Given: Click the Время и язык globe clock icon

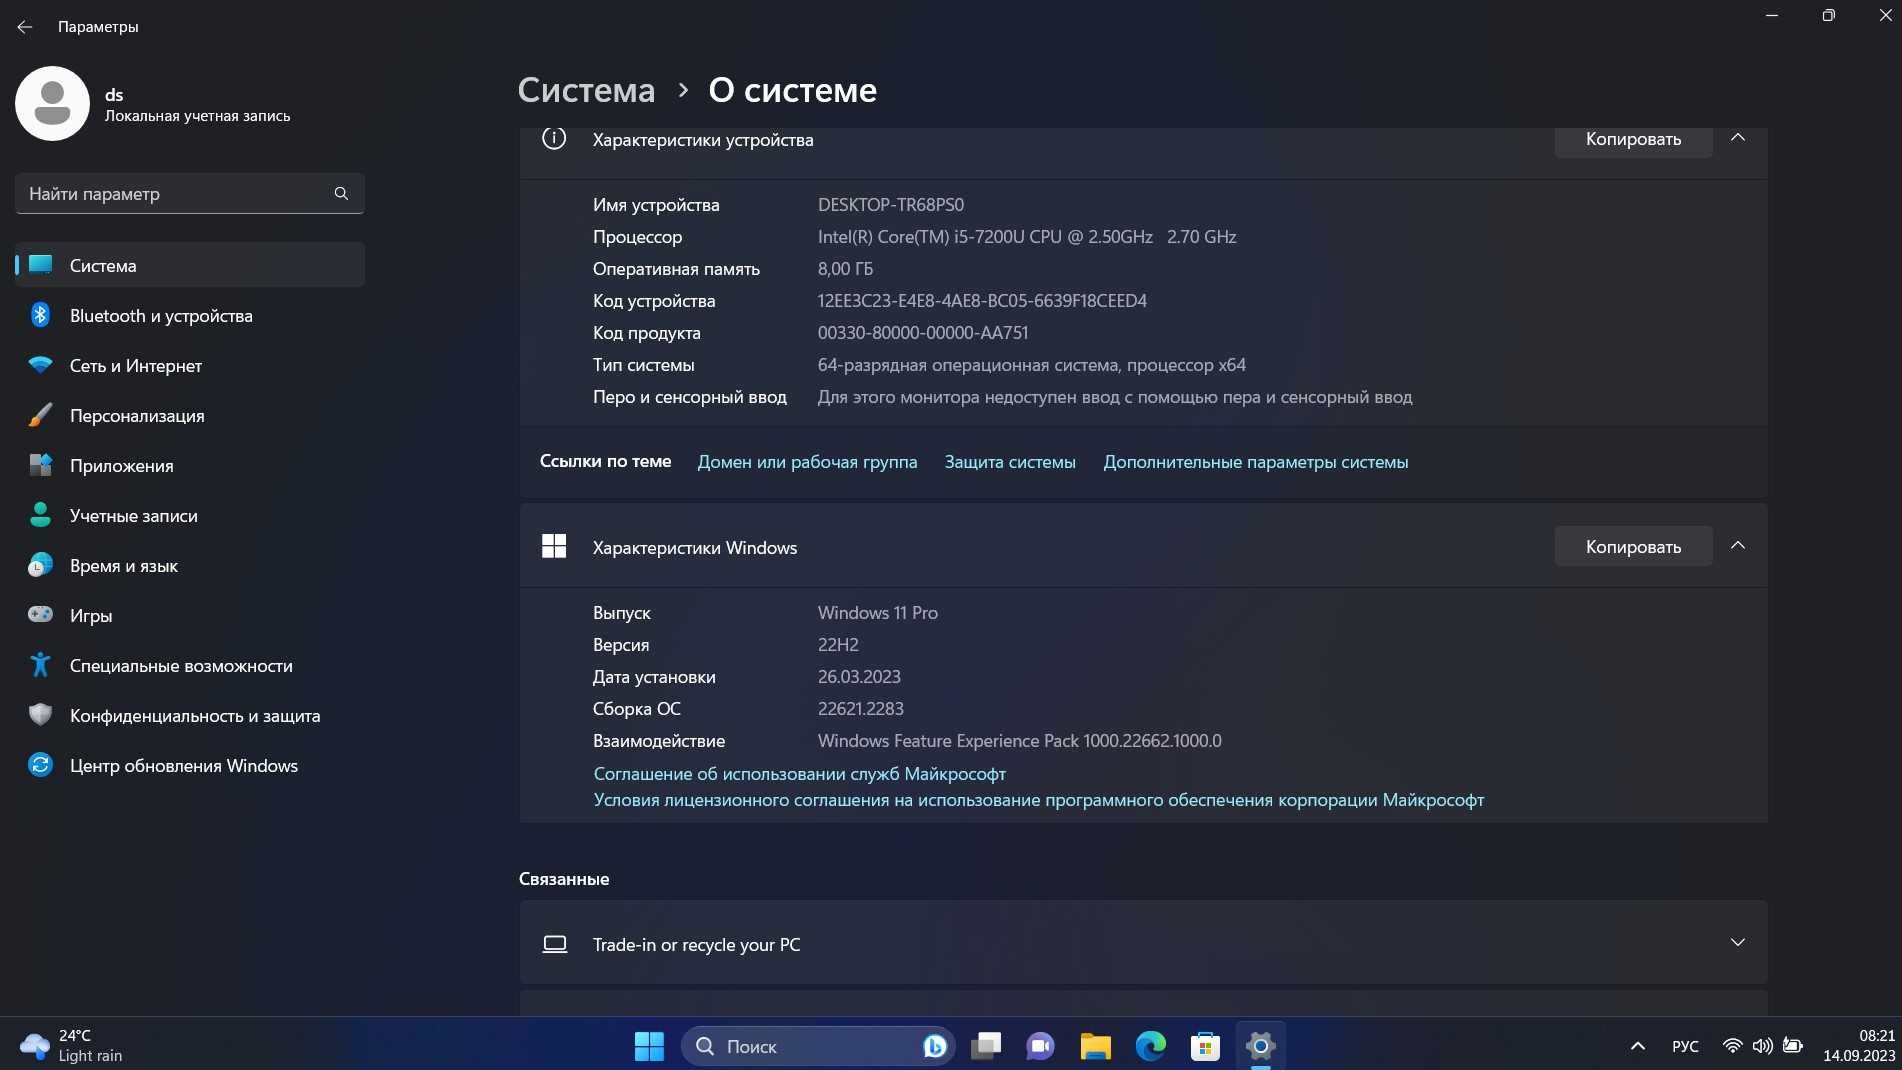Looking at the screenshot, I should coord(40,565).
